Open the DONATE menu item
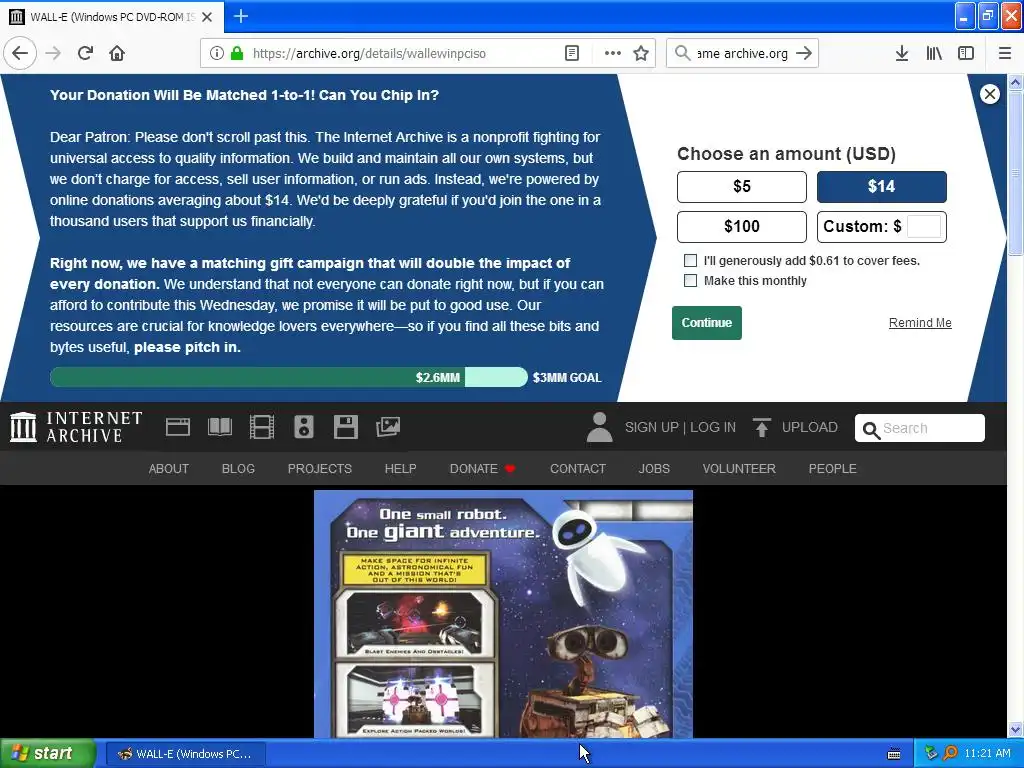 coord(482,468)
